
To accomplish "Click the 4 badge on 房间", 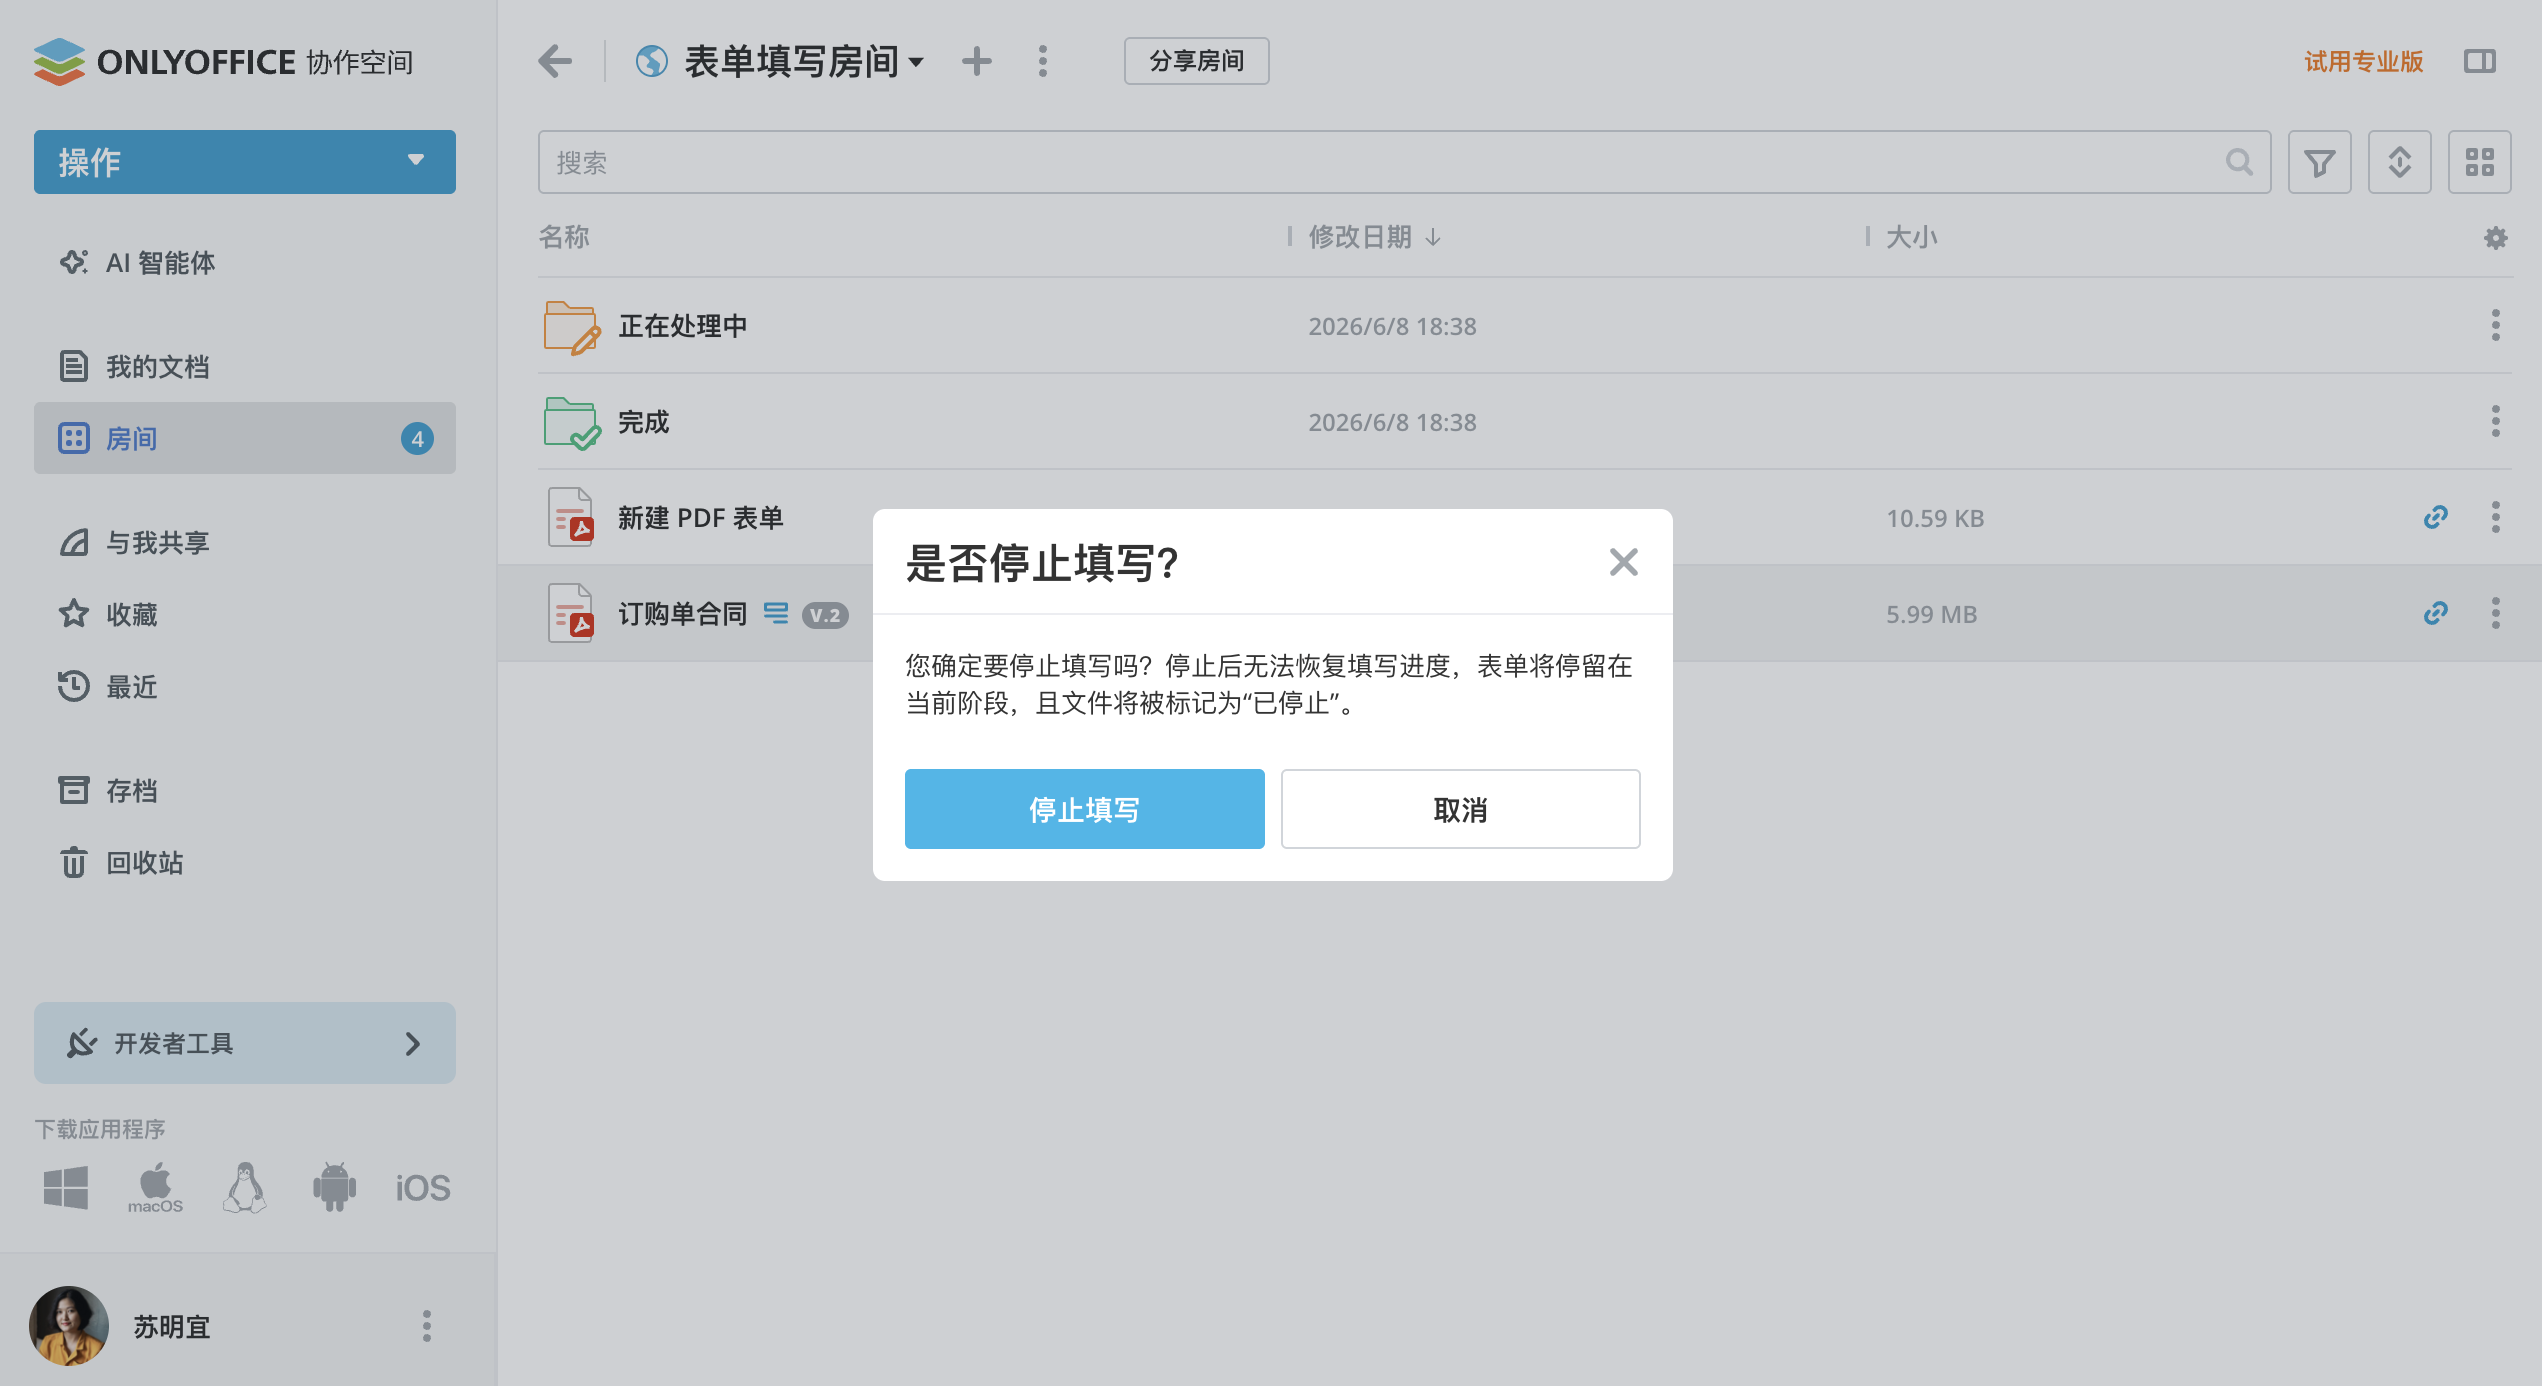I will [417, 438].
